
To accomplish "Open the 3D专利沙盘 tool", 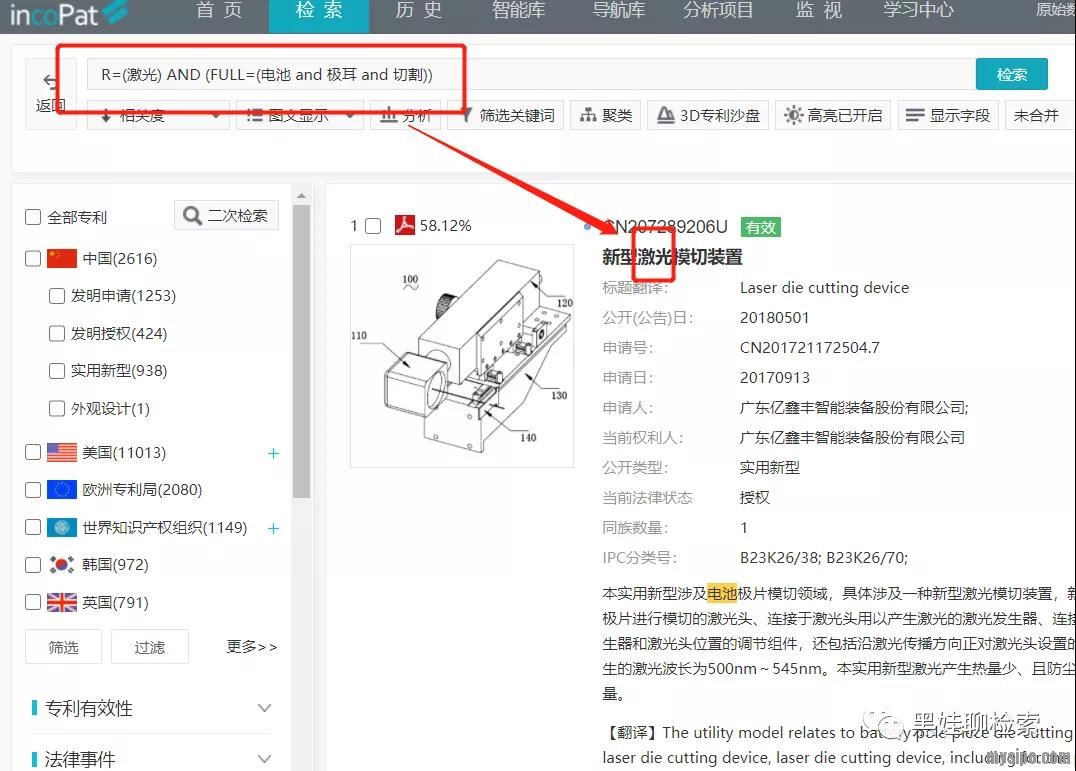I will tap(707, 115).
